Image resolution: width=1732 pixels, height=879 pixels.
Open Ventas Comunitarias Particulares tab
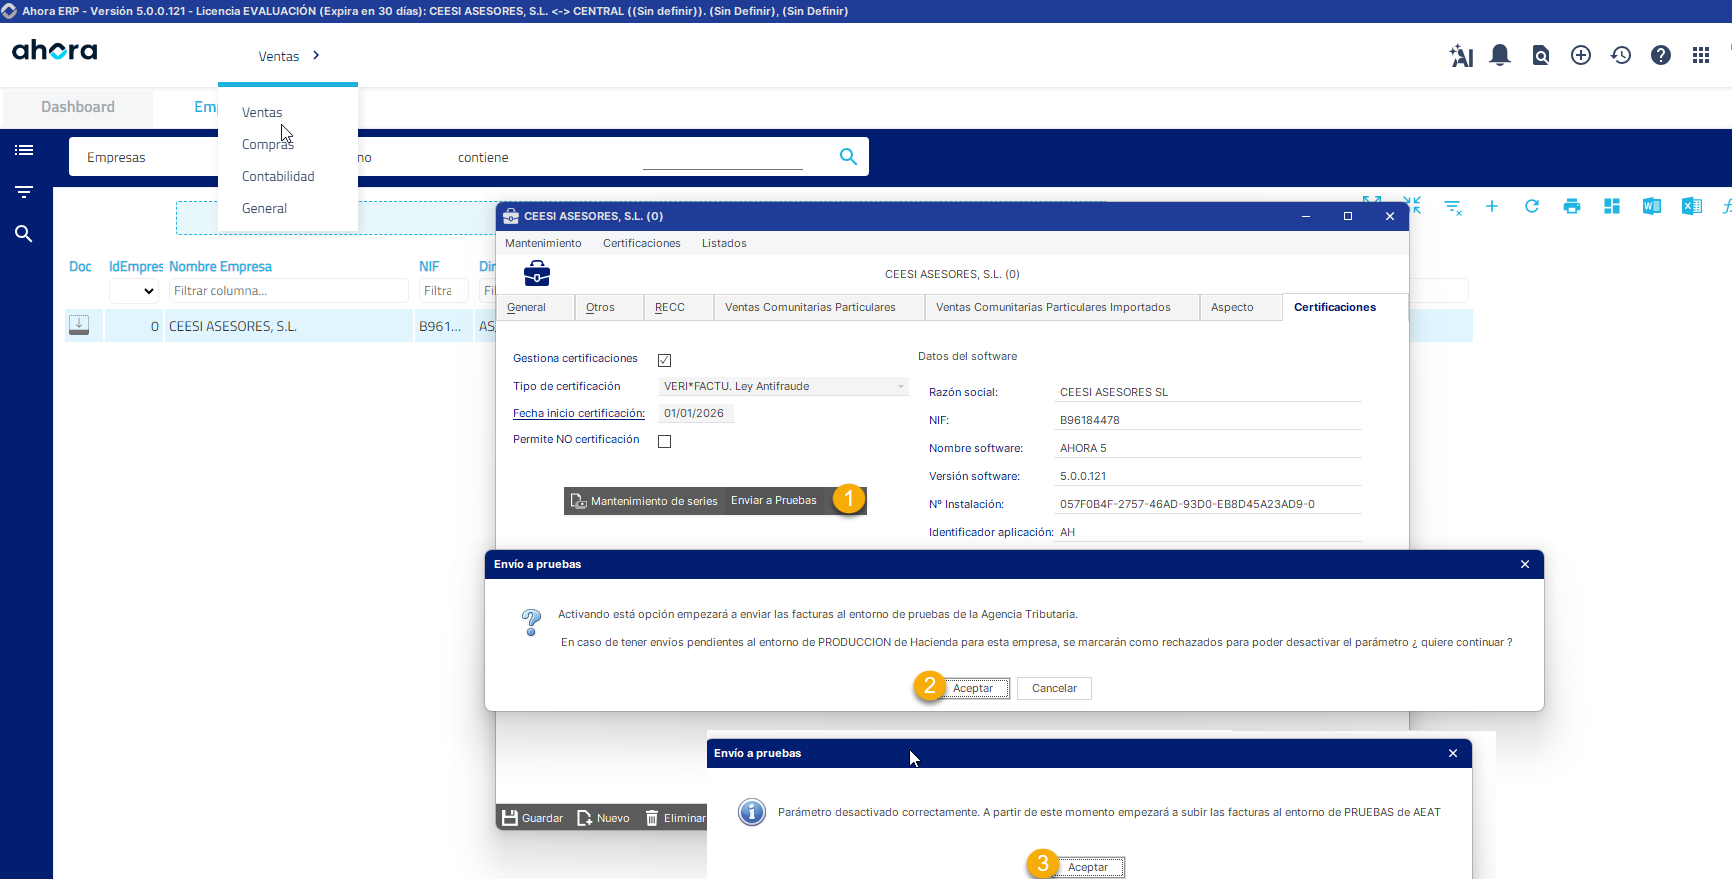(x=819, y=307)
